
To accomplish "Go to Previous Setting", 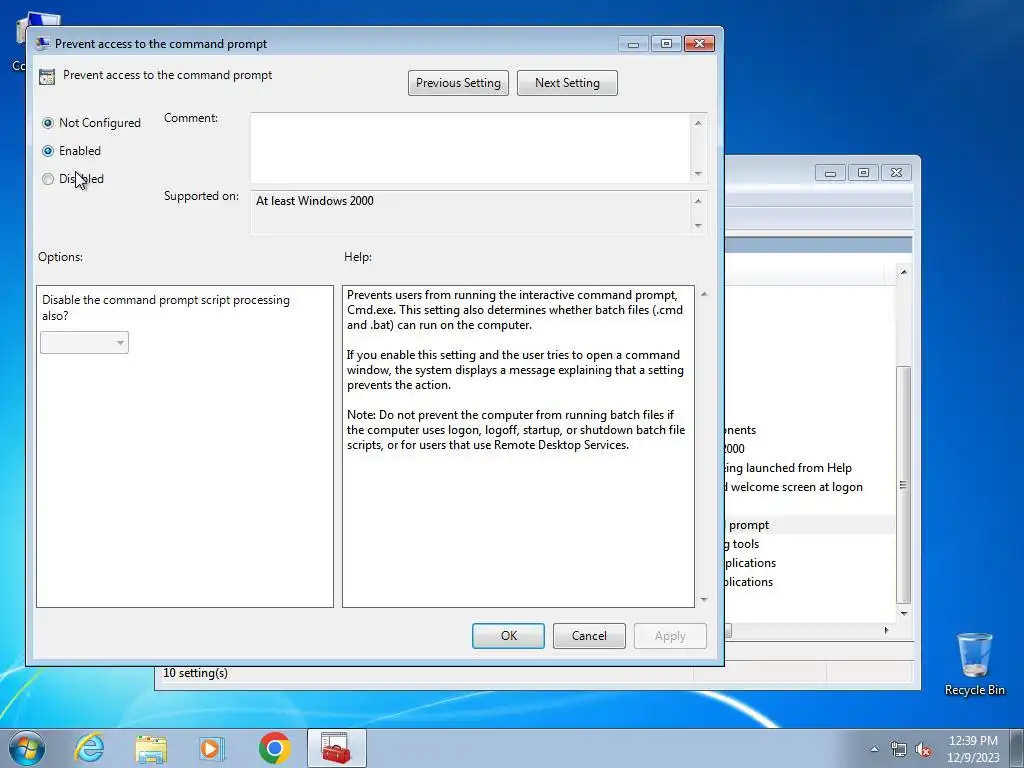I will (458, 83).
